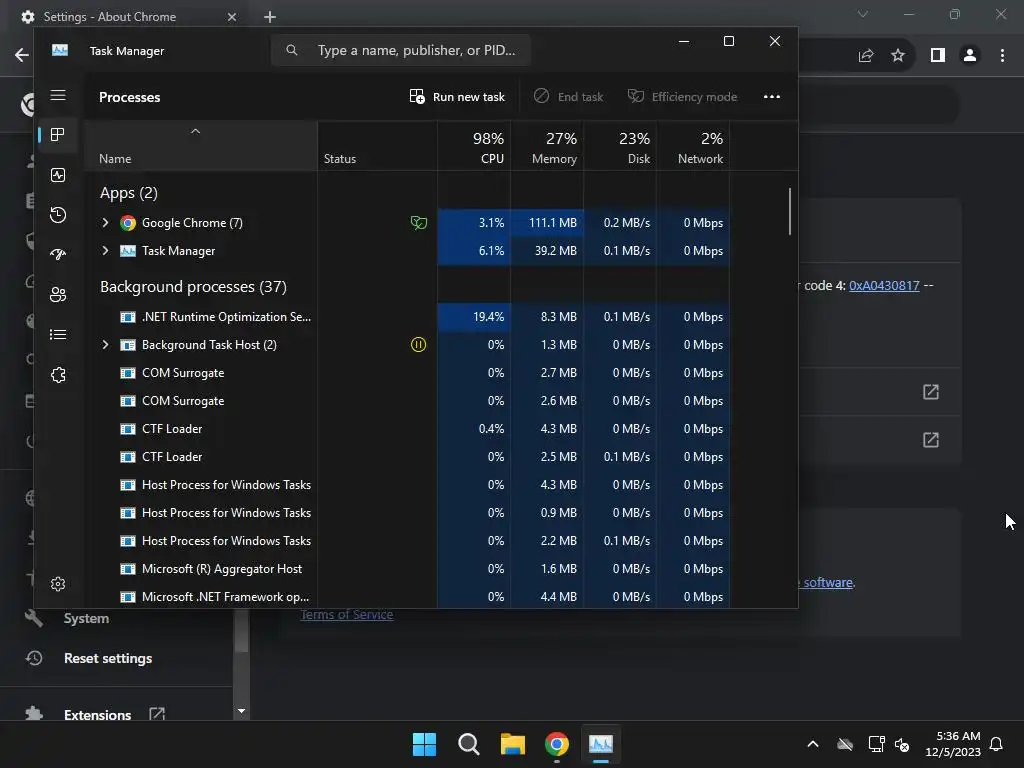Open Chrome tab search dropdown arrow

click(x=863, y=14)
